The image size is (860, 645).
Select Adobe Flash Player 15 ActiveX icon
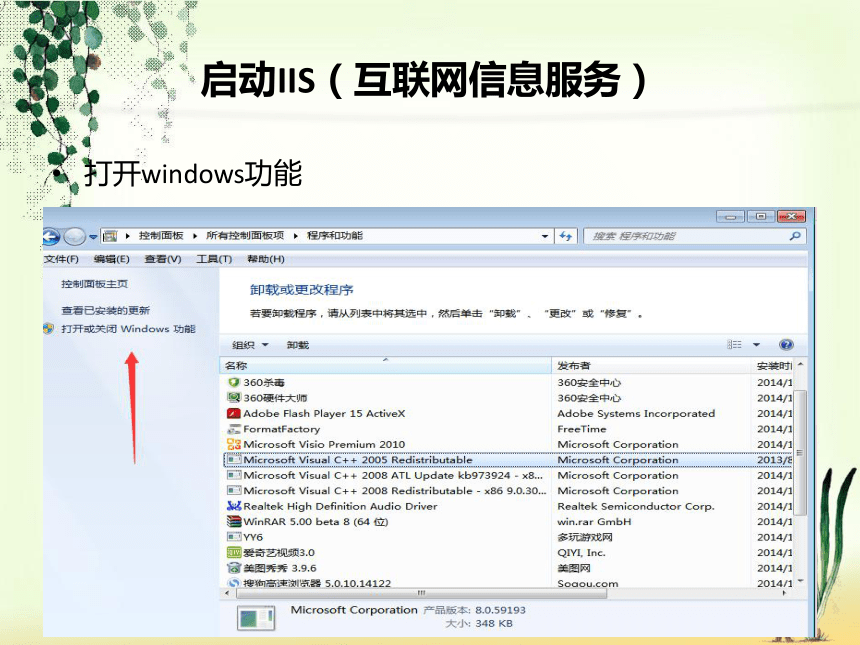pyautogui.click(x=234, y=413)
